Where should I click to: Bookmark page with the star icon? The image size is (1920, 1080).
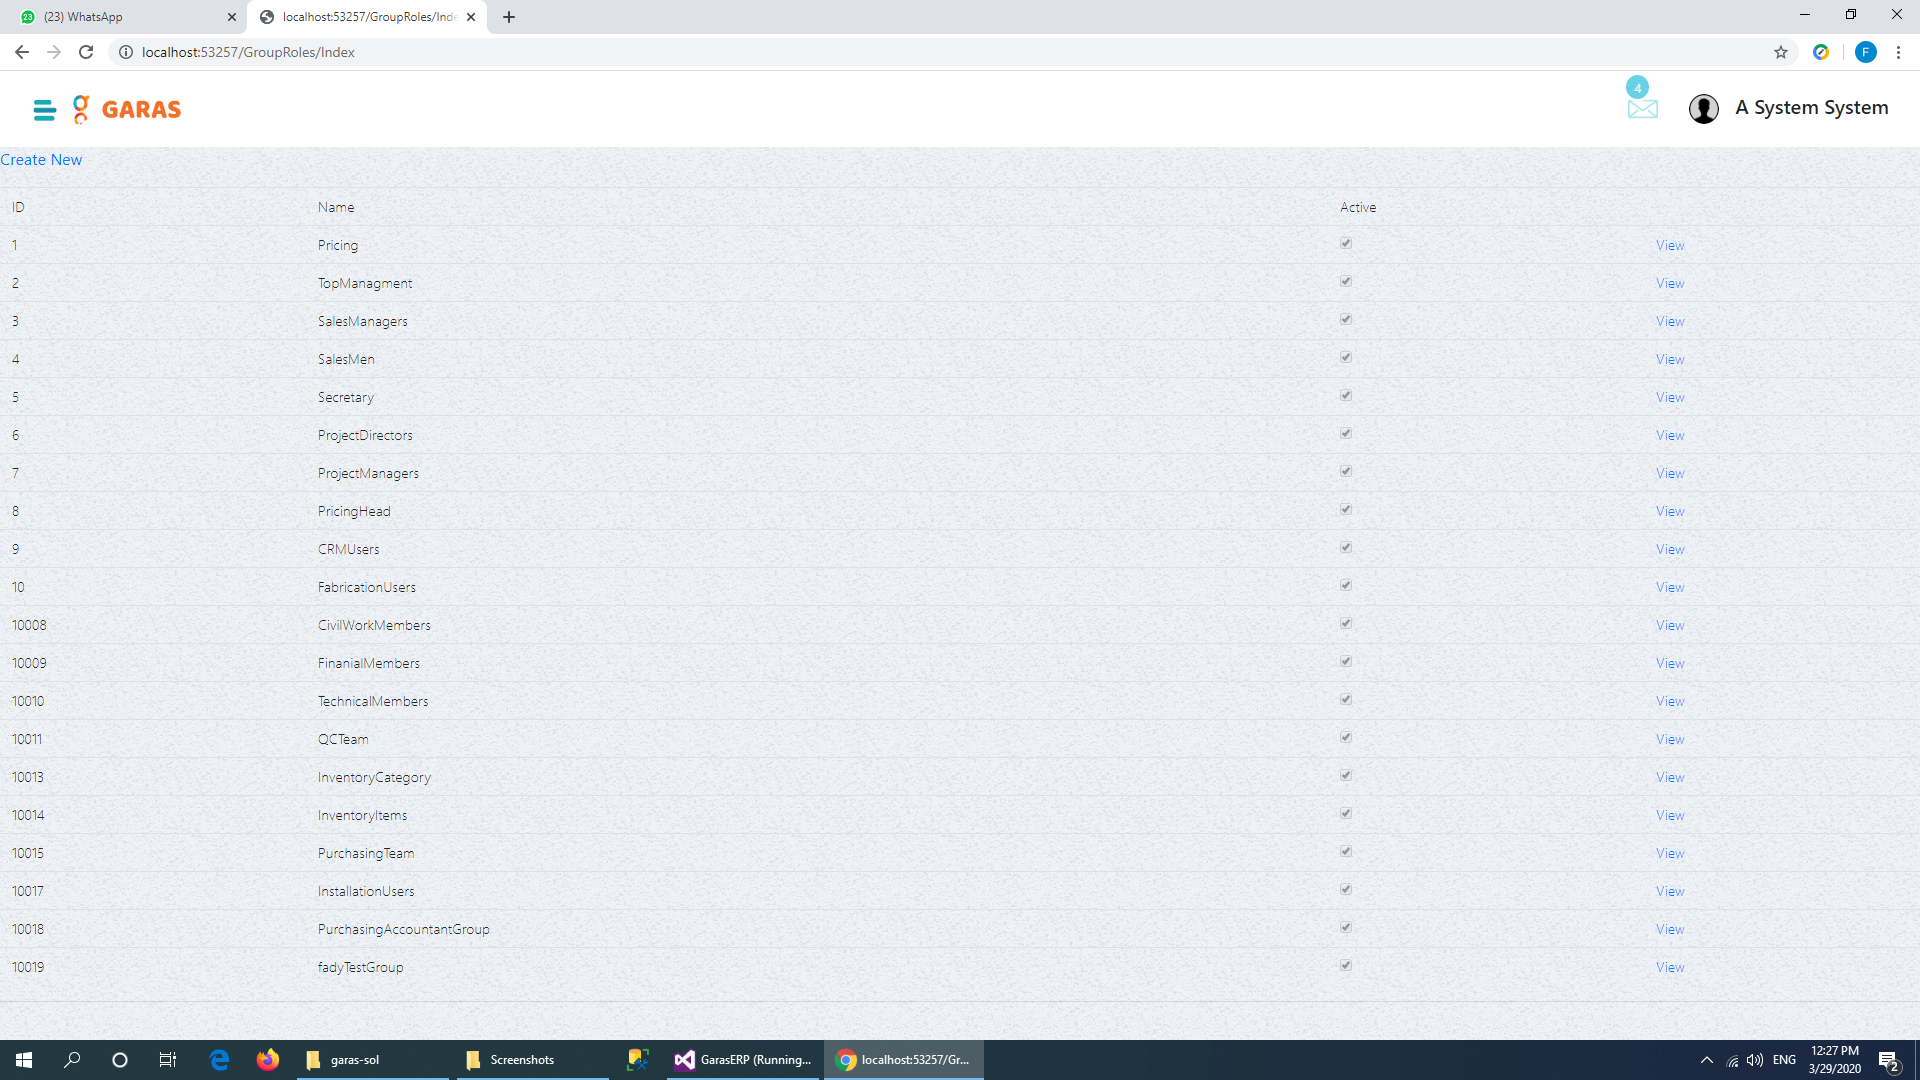[x=1780, y=52]
